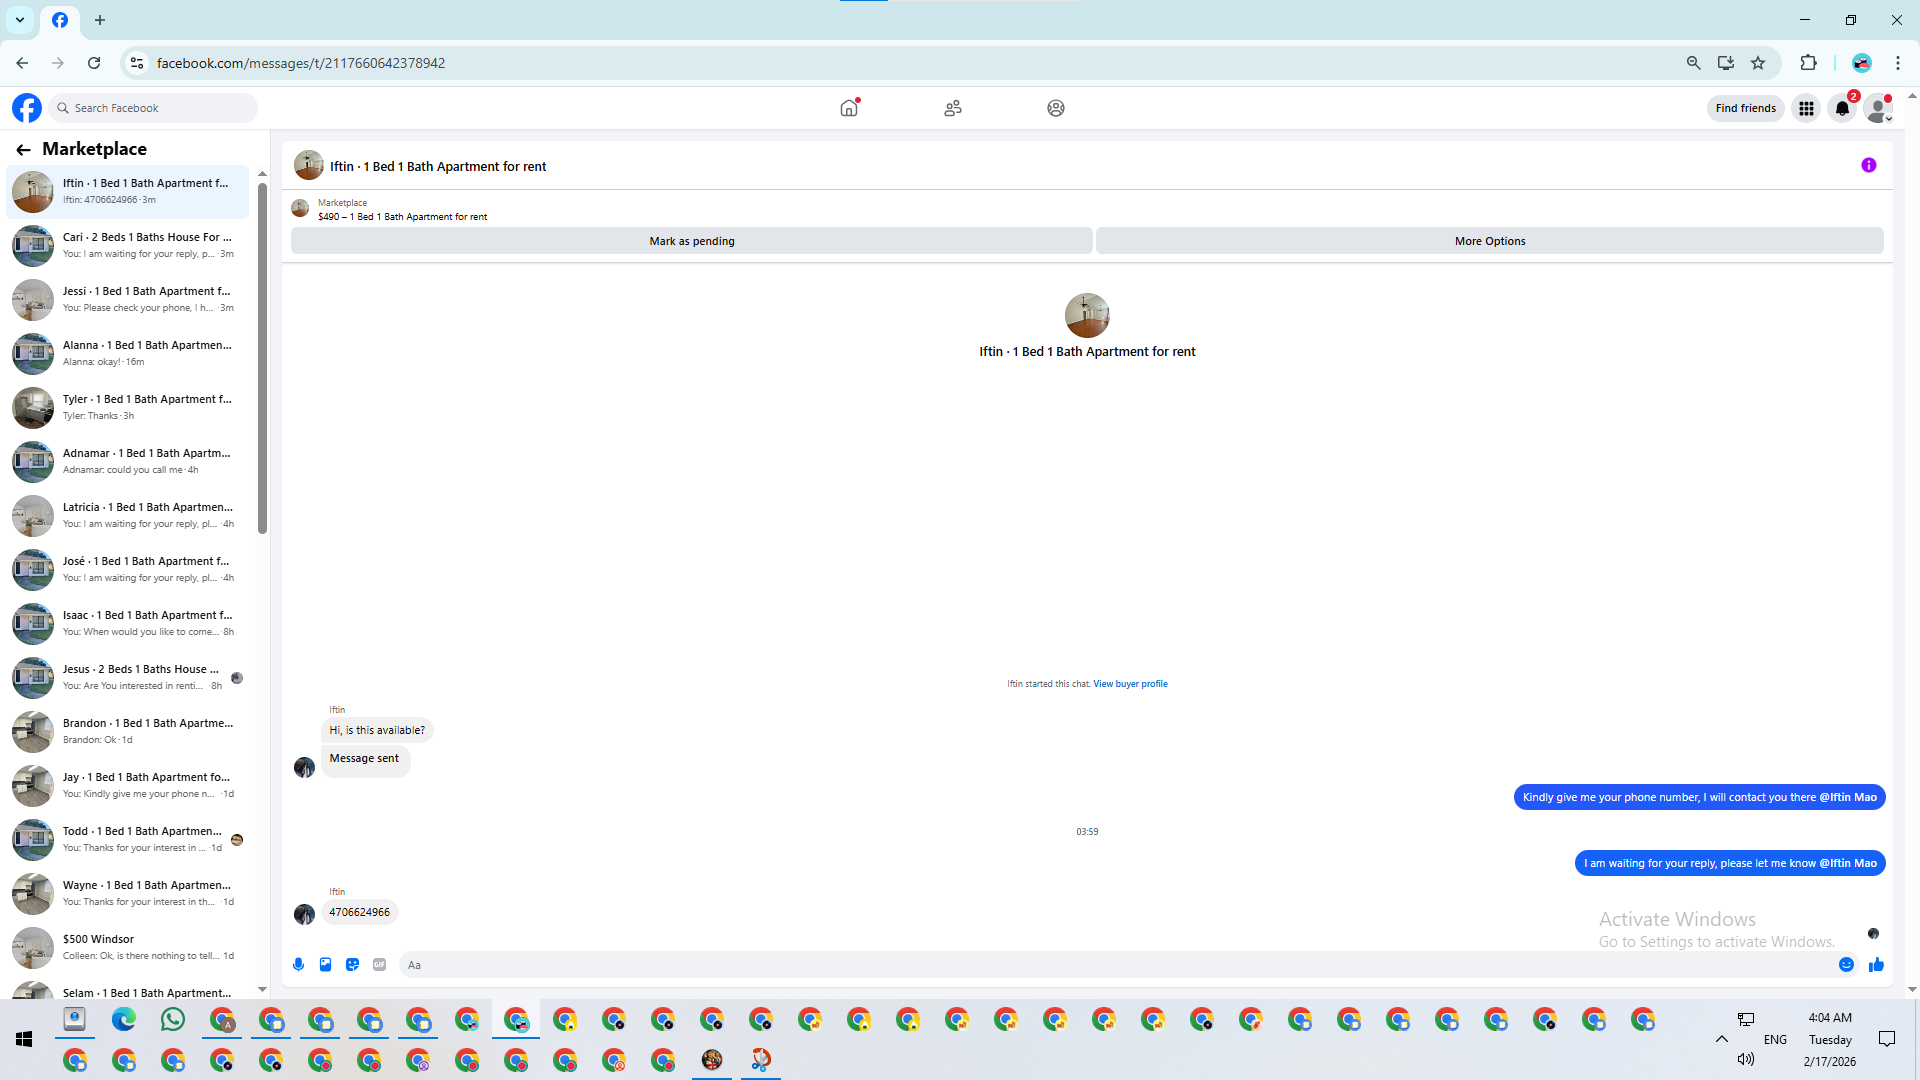Open the Friends icon in top navigation

coord(953,108)
